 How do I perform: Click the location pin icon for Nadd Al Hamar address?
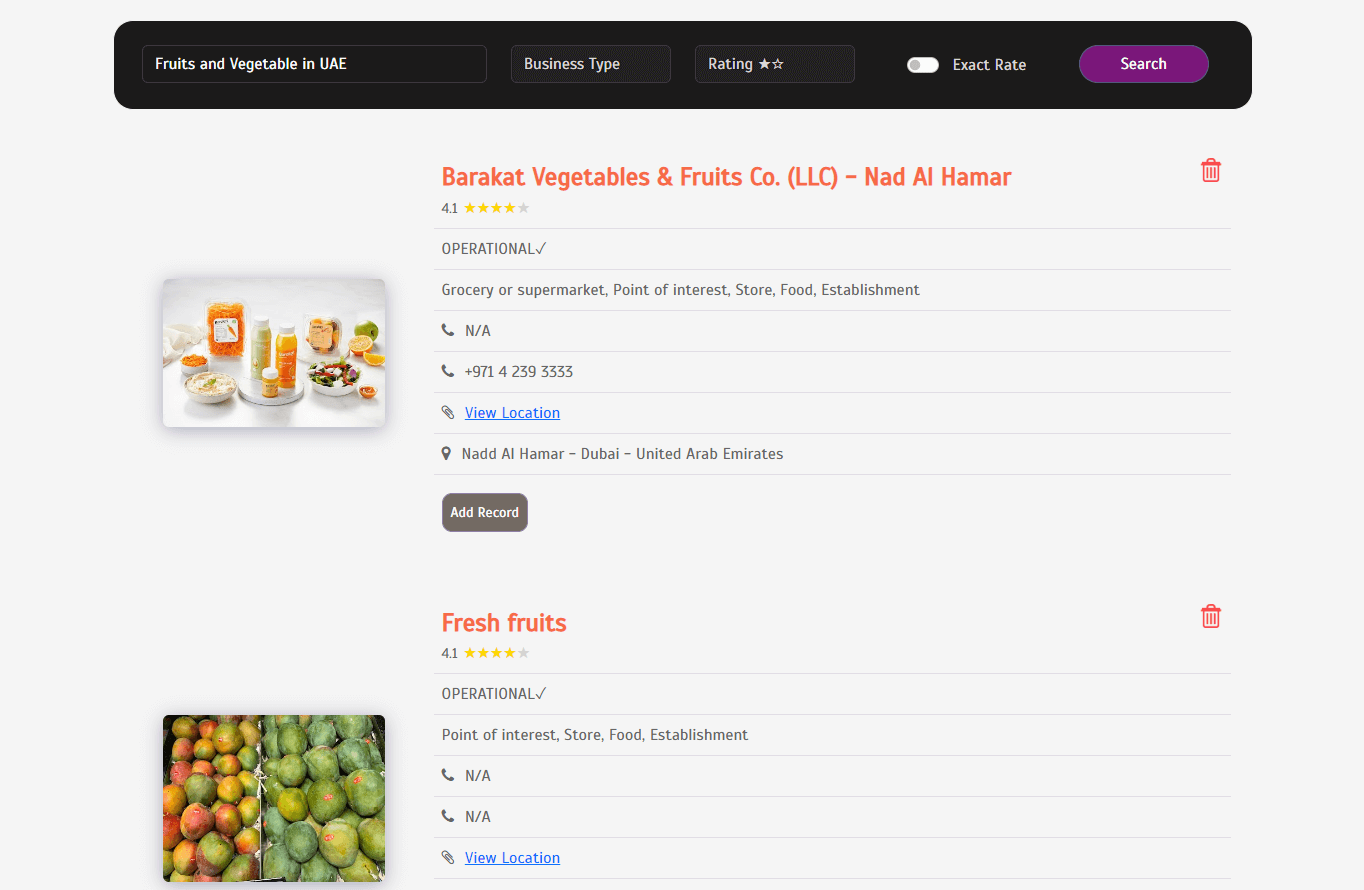[x=446, y=453]
